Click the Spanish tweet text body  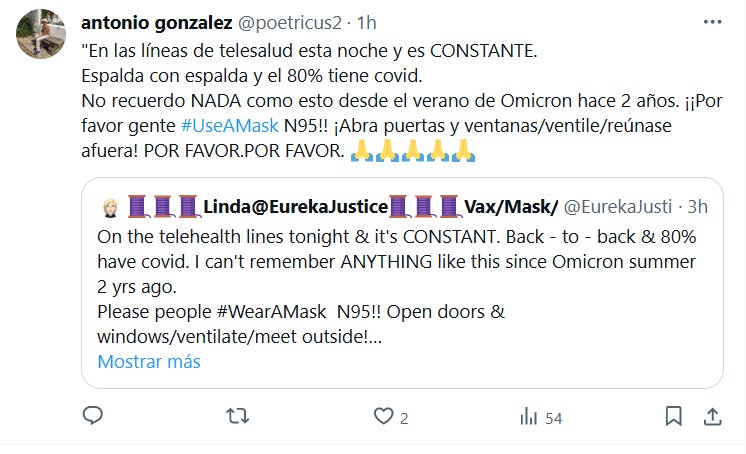point(402,100)
